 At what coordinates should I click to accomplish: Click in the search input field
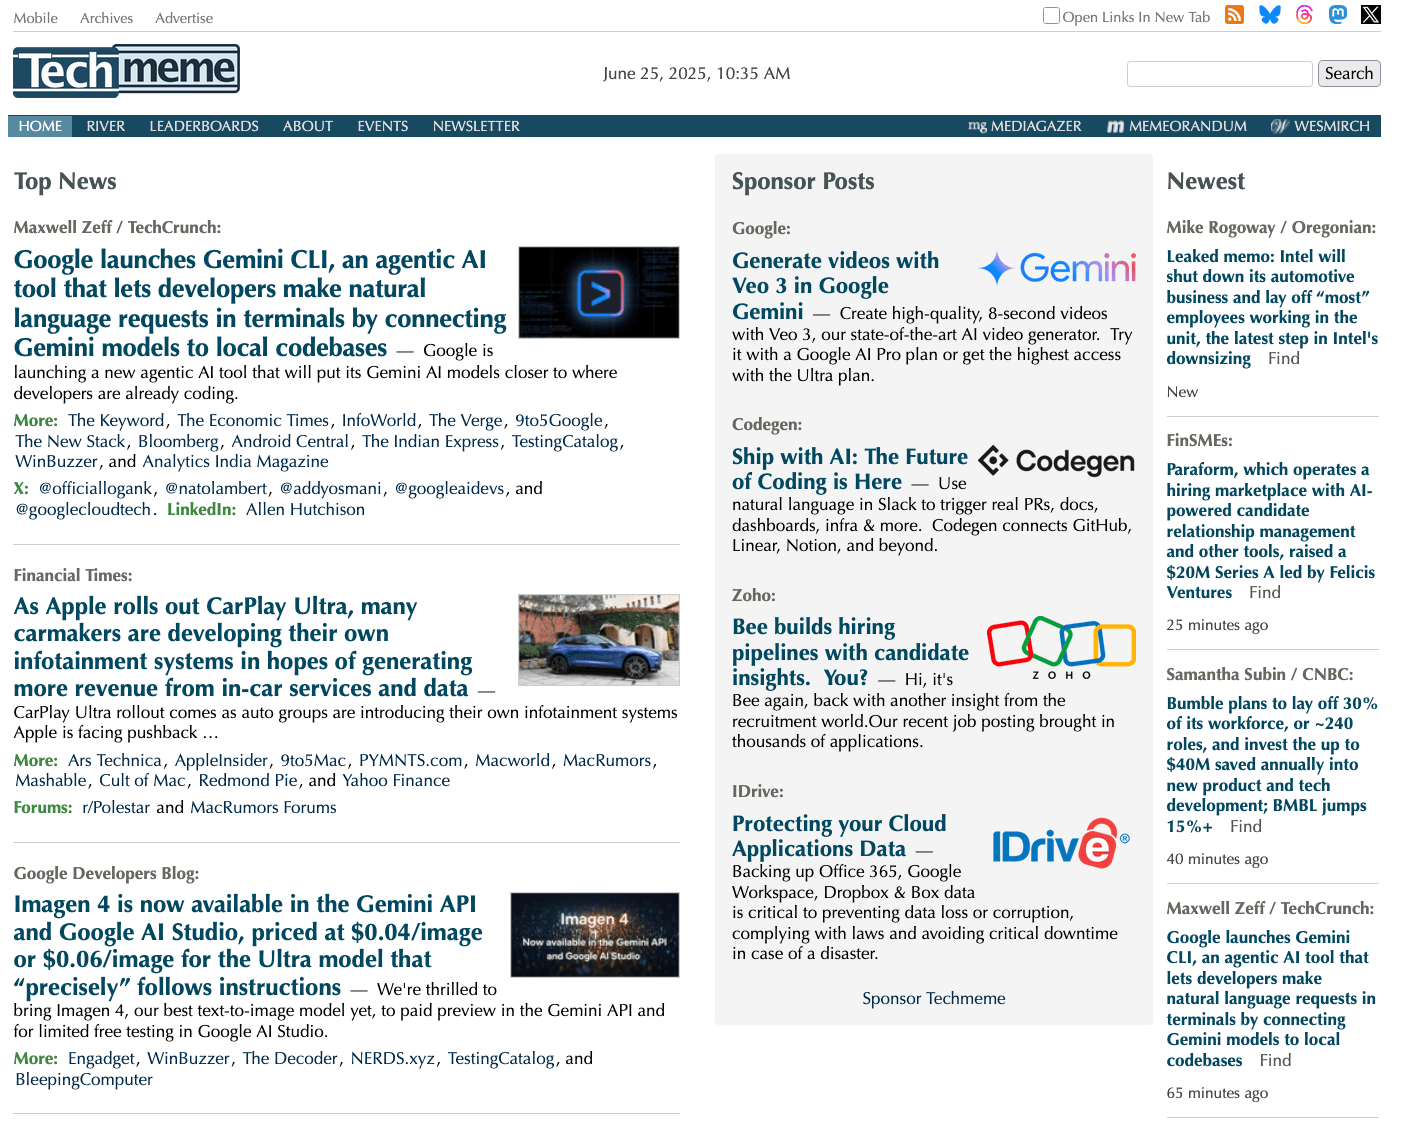(x=1219, y=73)
